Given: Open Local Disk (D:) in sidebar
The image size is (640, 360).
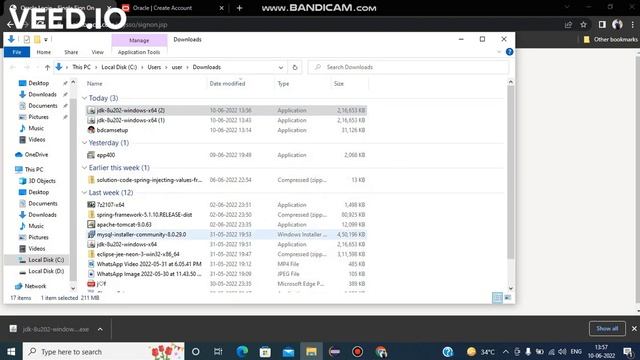Looking at the screenshot, I should click(46, 271).
